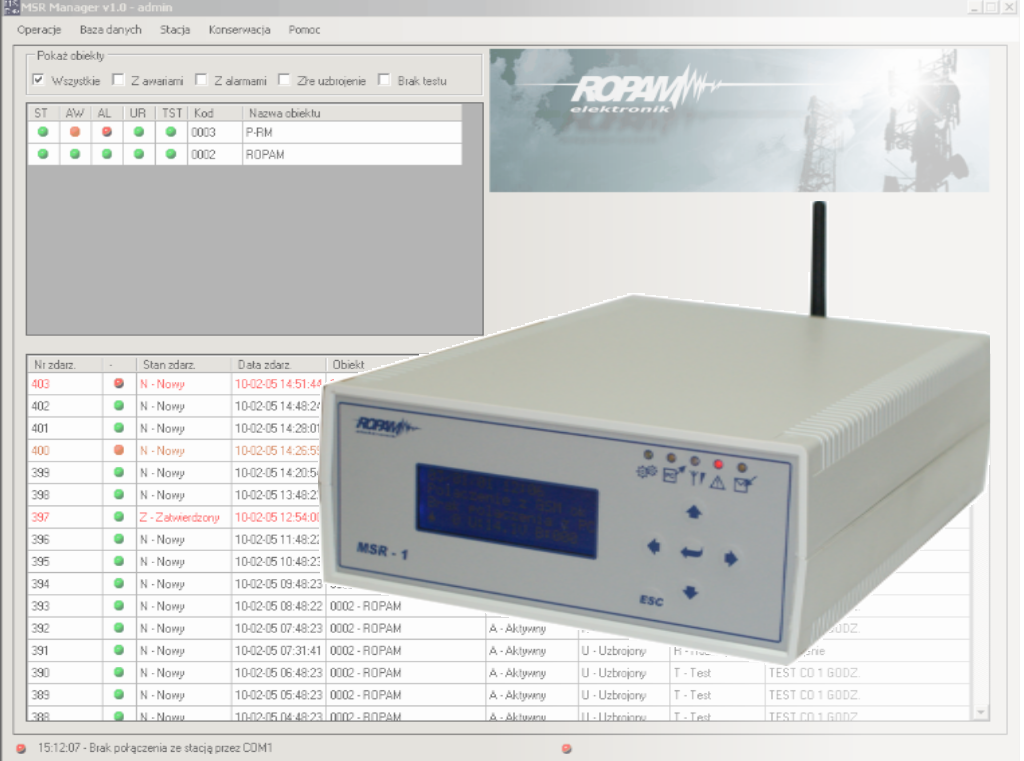Select 0002 - ROPAM in event 392 row
1024x761 pixels.
(x=366, y=628)
